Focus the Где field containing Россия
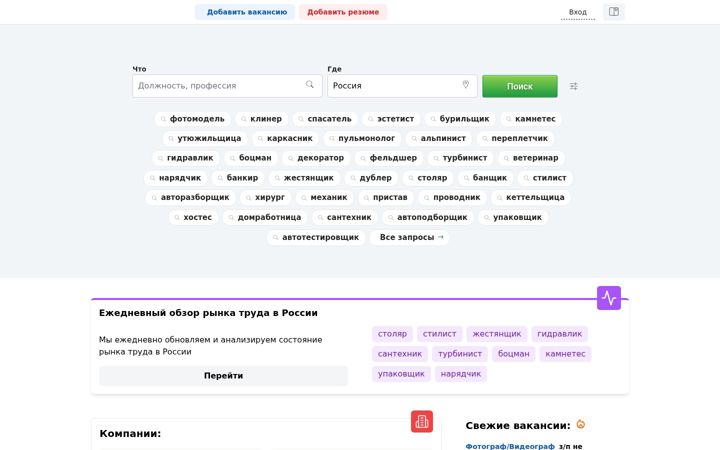 402,86
